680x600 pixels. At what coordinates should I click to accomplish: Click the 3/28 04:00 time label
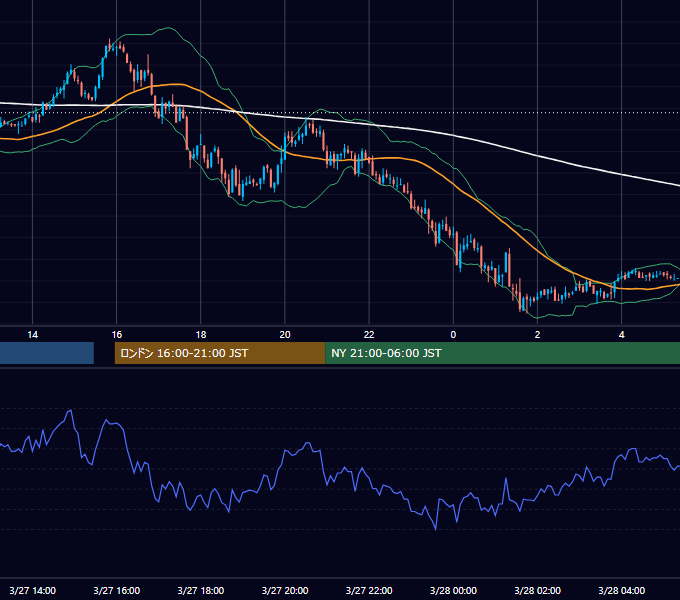coord(621,590)
